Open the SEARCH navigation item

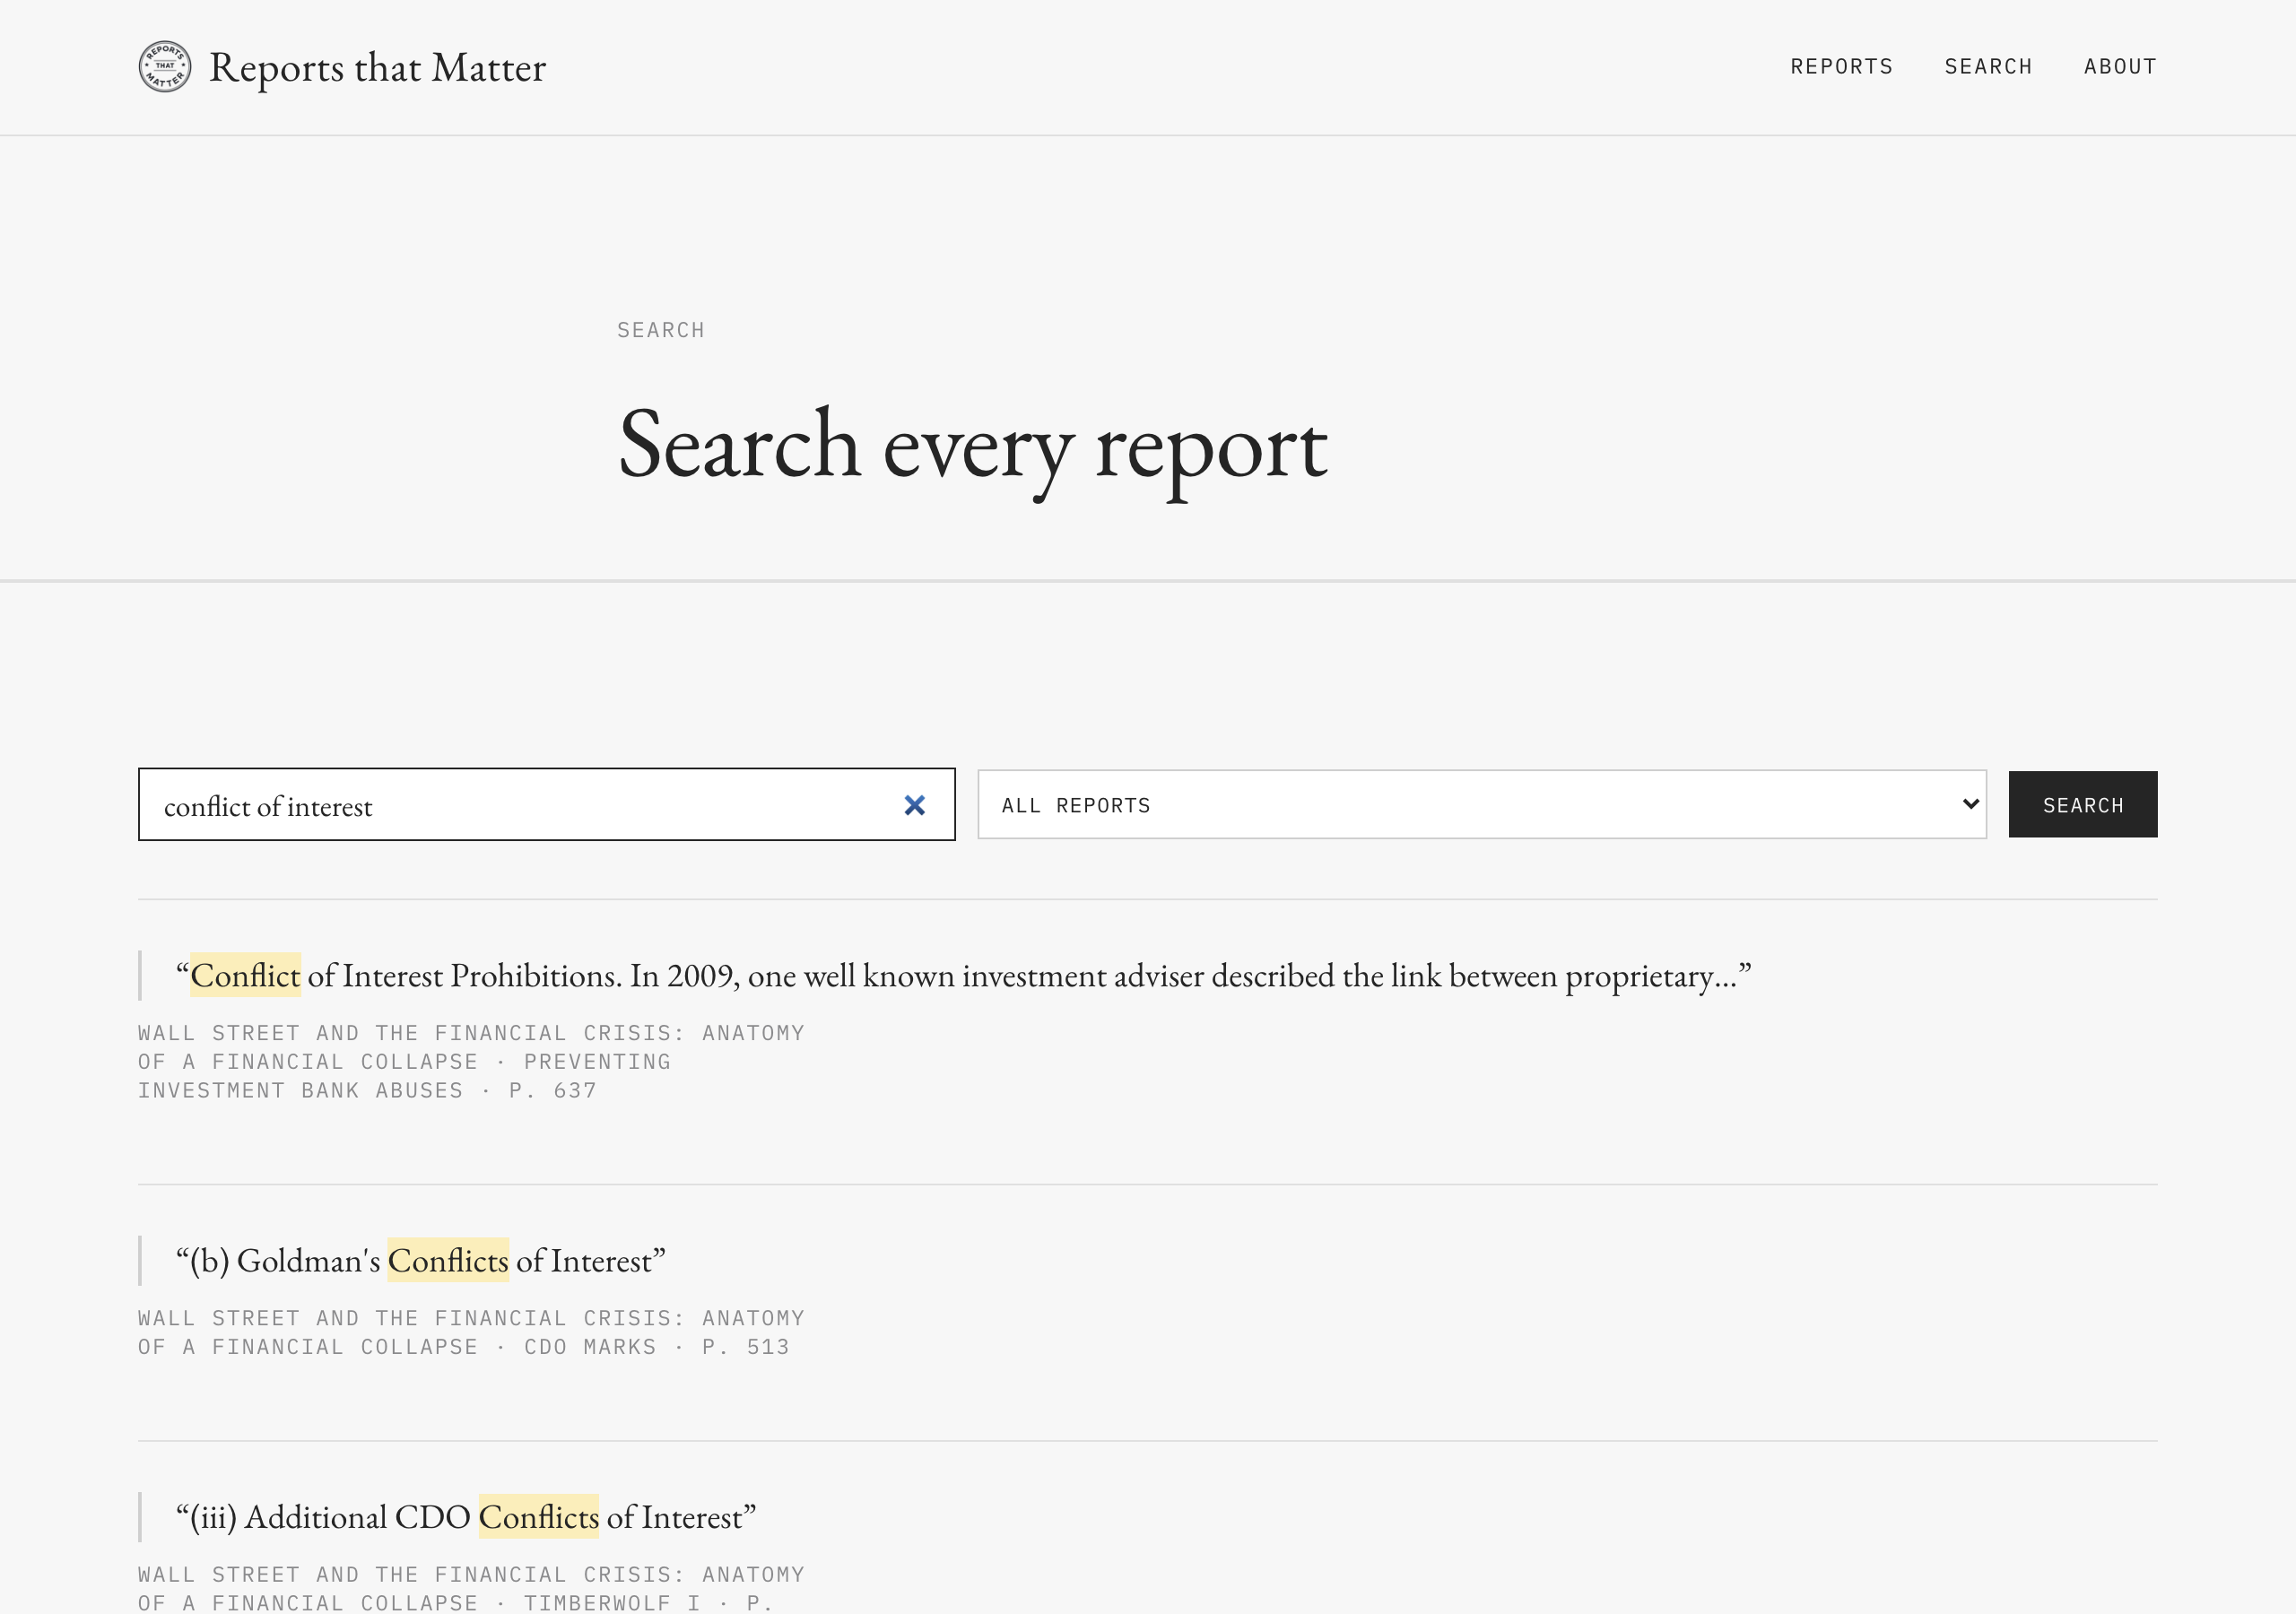tap(1988, 67)
